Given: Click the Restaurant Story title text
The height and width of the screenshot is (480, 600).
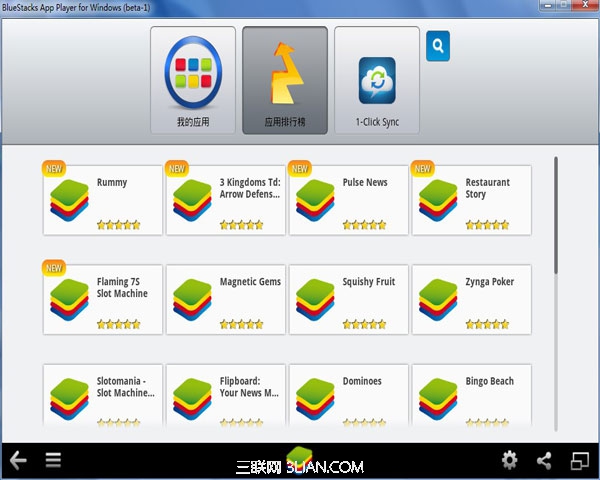Looking at the screenshot, I should (488, 188).
